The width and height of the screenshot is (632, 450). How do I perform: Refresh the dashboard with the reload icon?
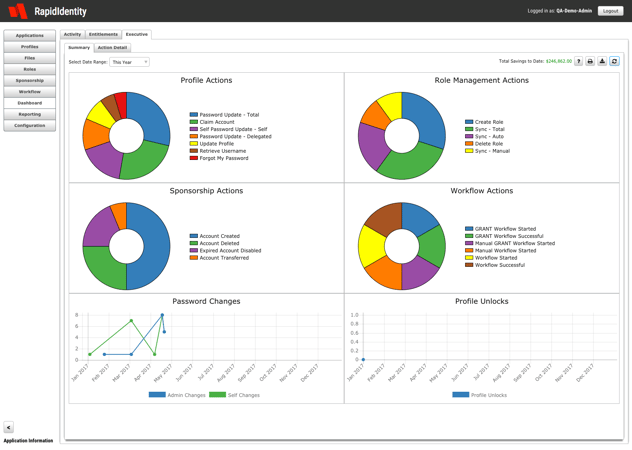[614, 61]
